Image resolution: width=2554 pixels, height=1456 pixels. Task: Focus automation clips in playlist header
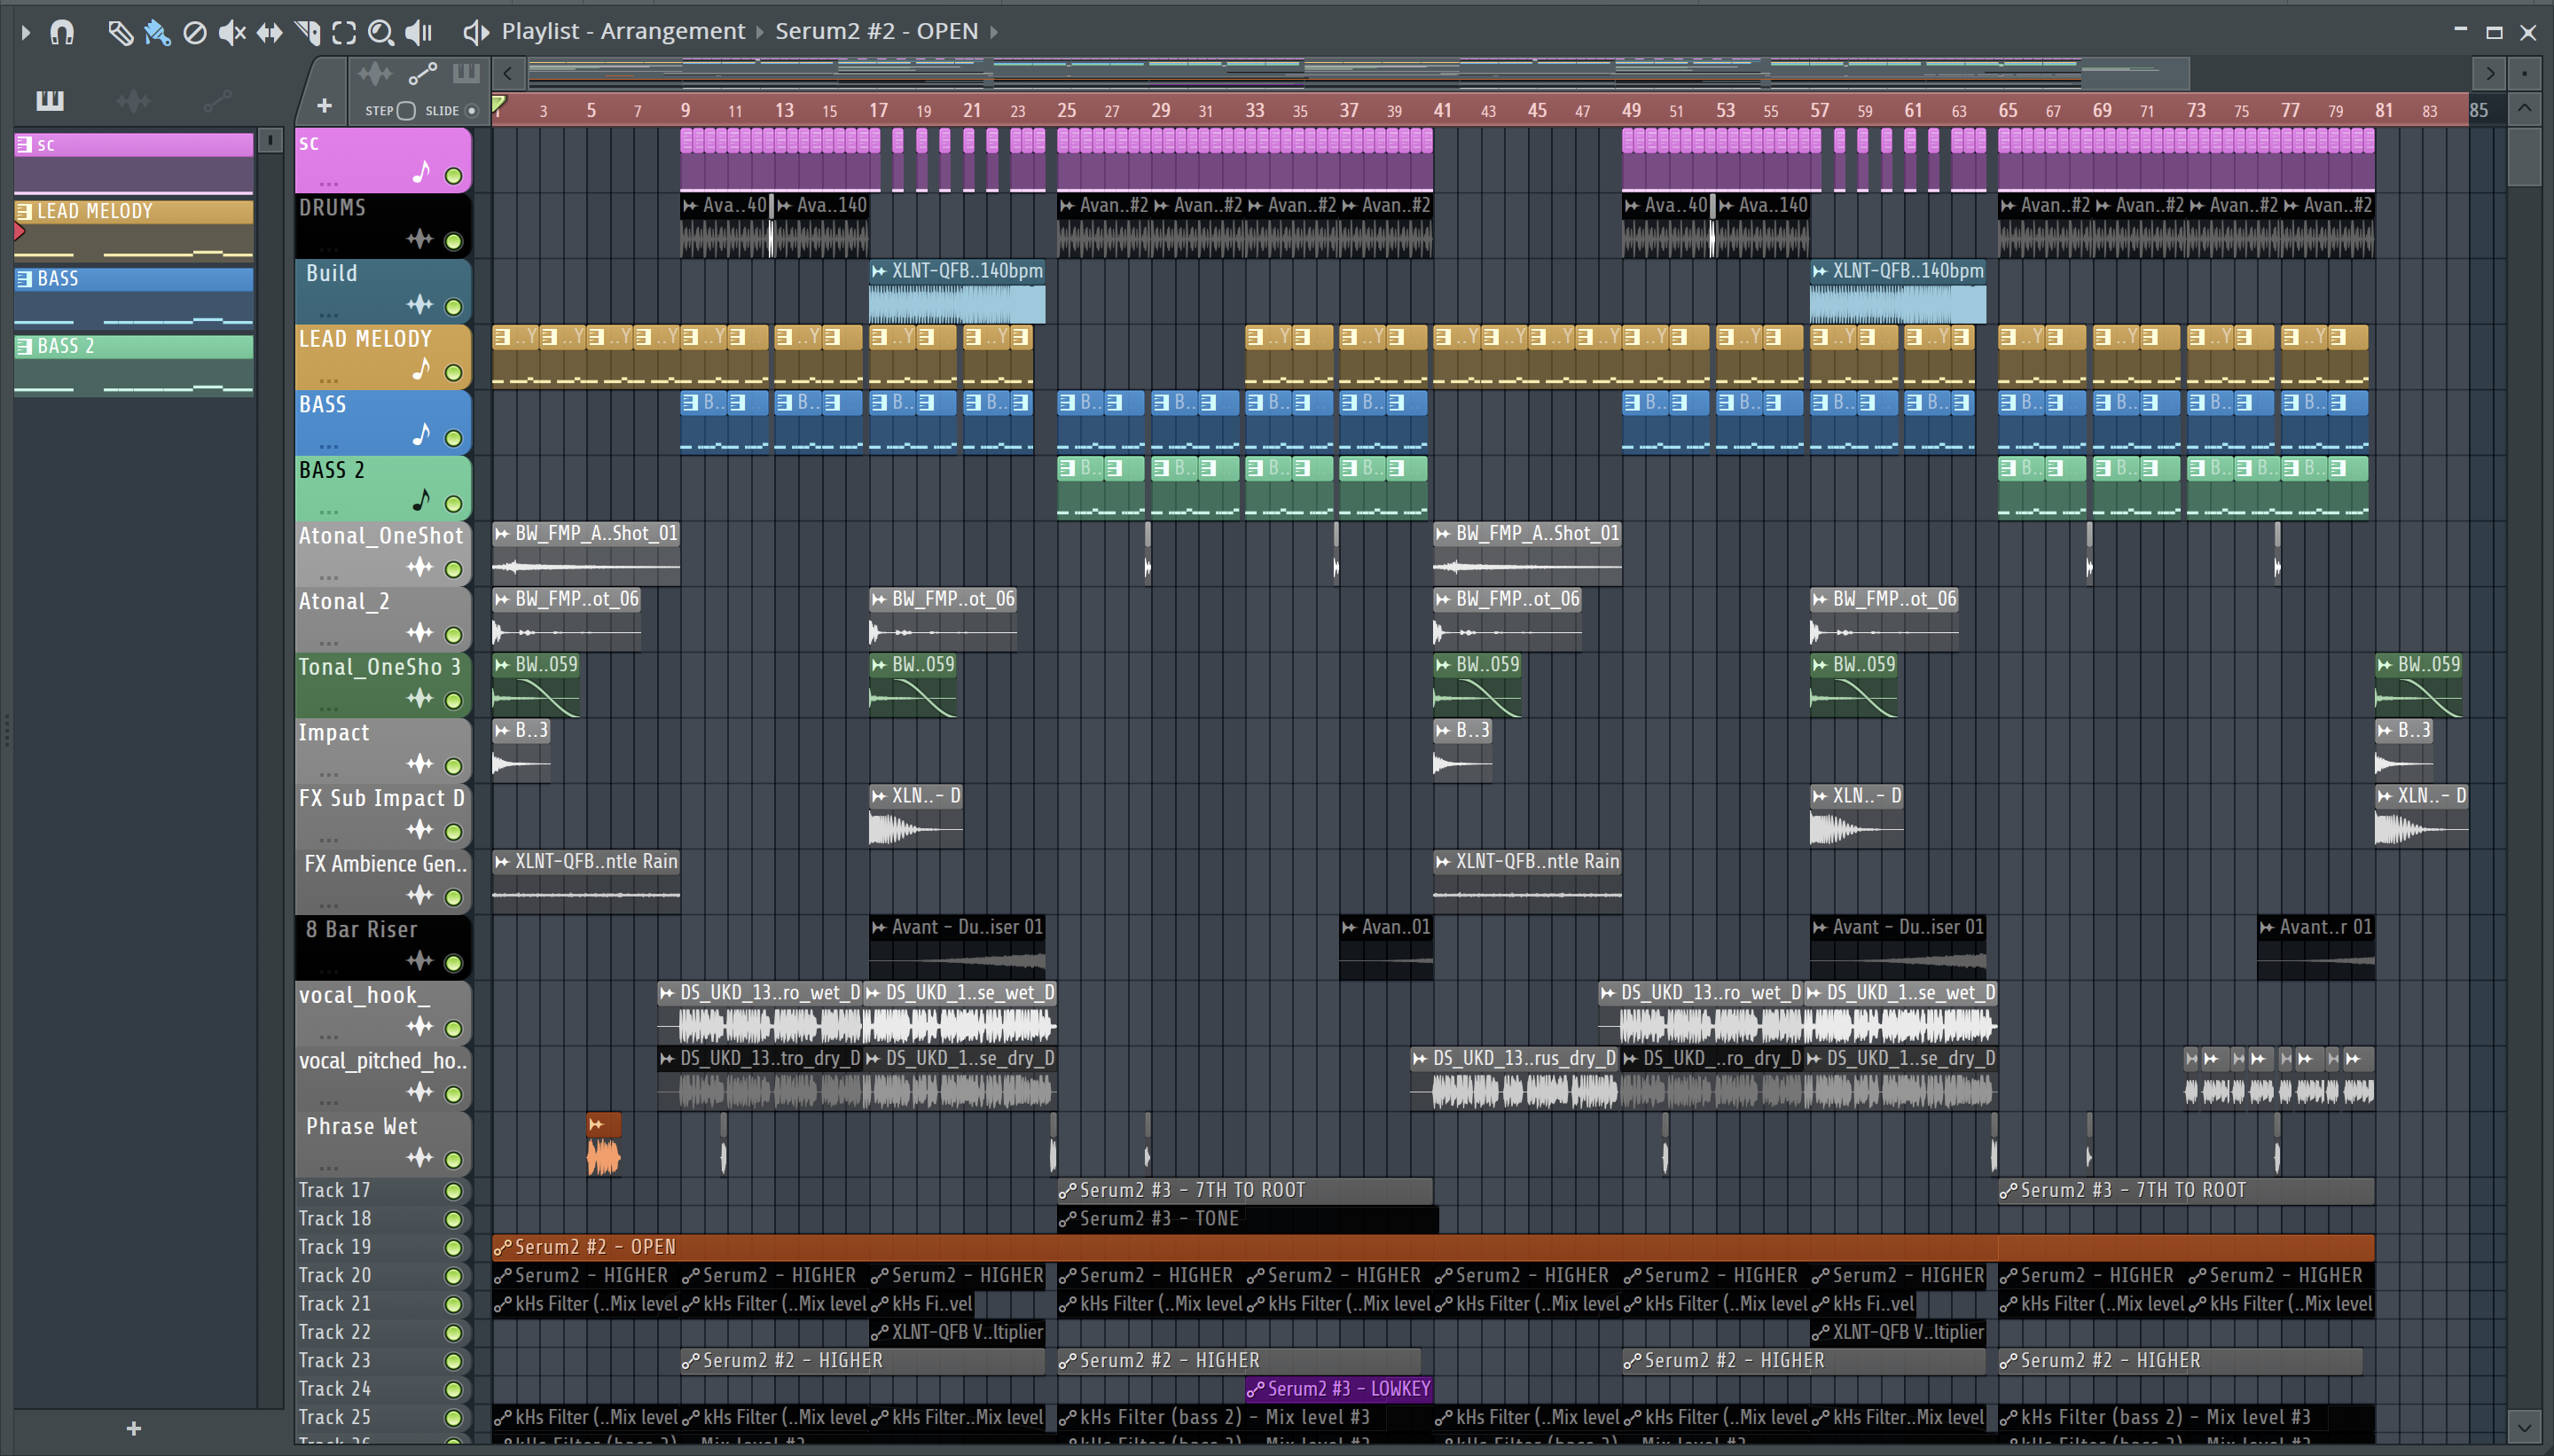[423, 74]
